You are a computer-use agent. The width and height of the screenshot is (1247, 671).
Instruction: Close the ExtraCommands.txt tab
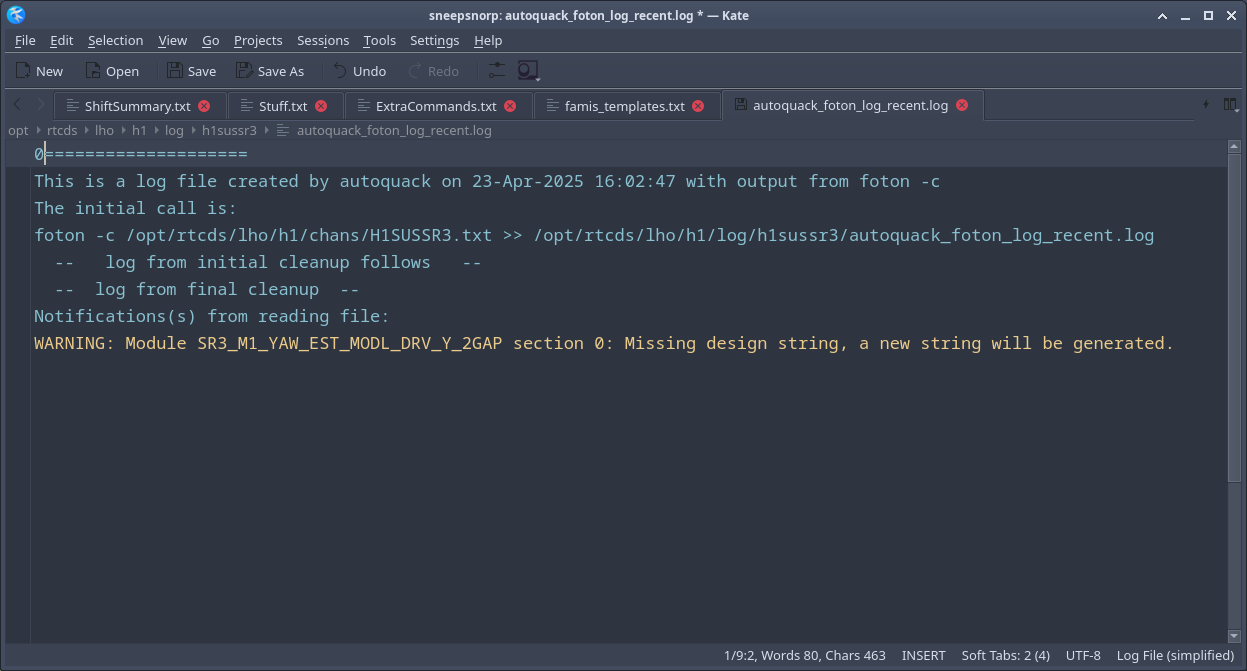point(510,105)
